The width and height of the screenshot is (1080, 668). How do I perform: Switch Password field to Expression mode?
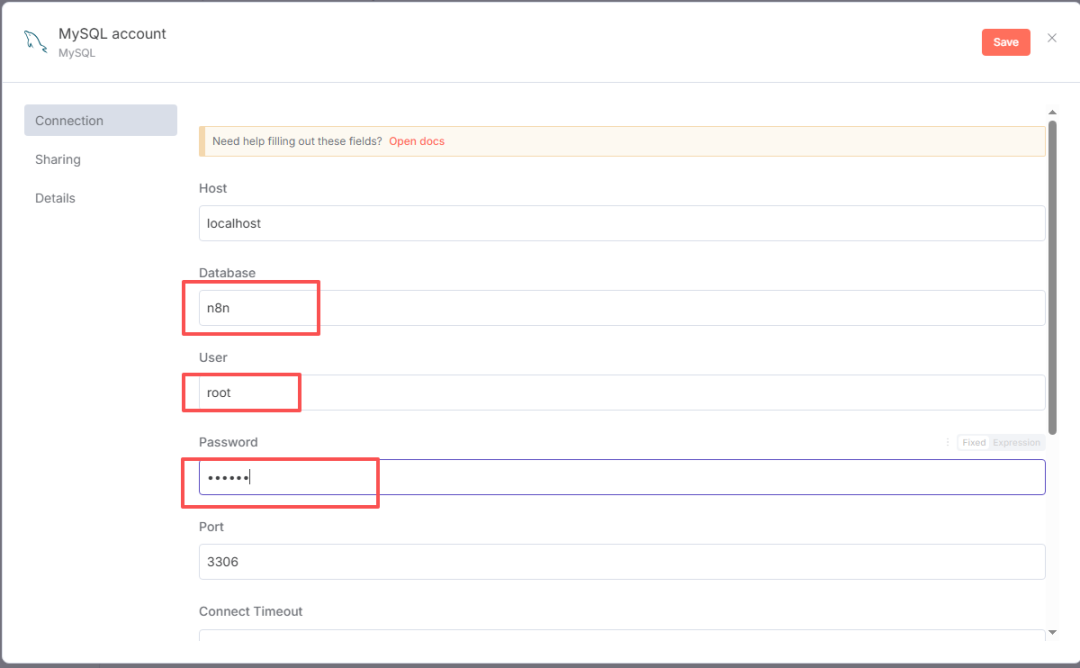(x=1017, y=442)
